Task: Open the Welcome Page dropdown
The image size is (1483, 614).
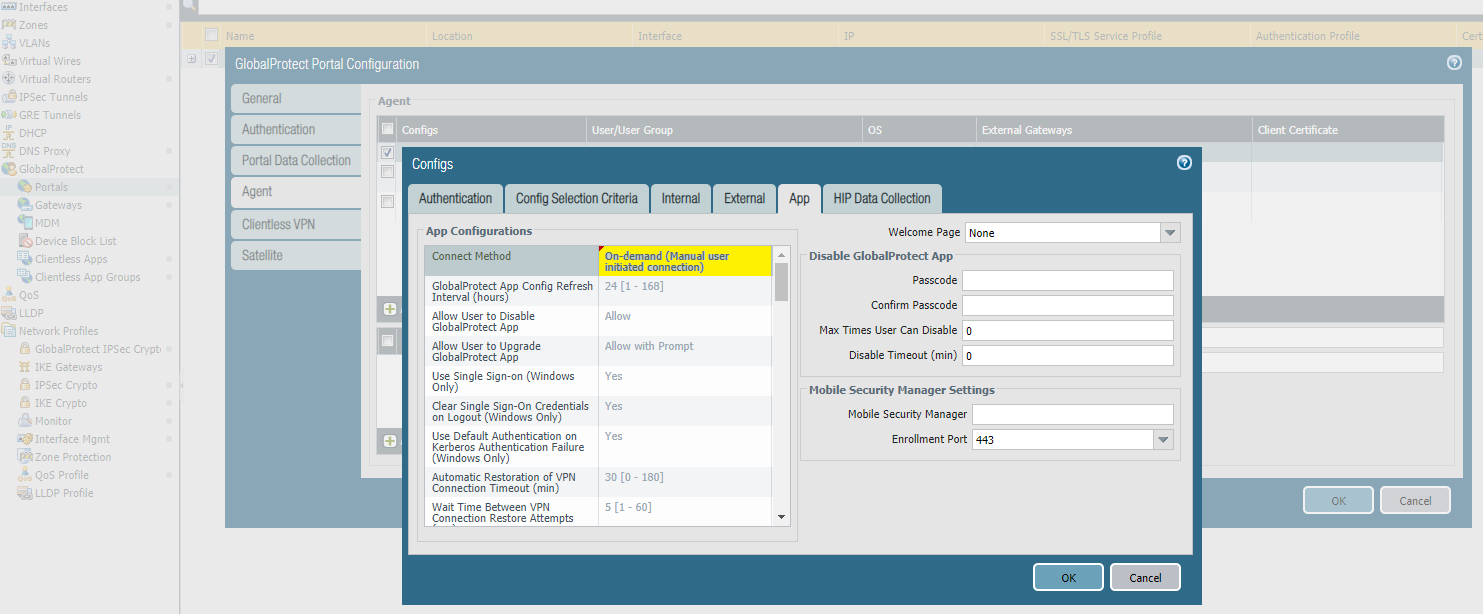Action: [1170, 233]
